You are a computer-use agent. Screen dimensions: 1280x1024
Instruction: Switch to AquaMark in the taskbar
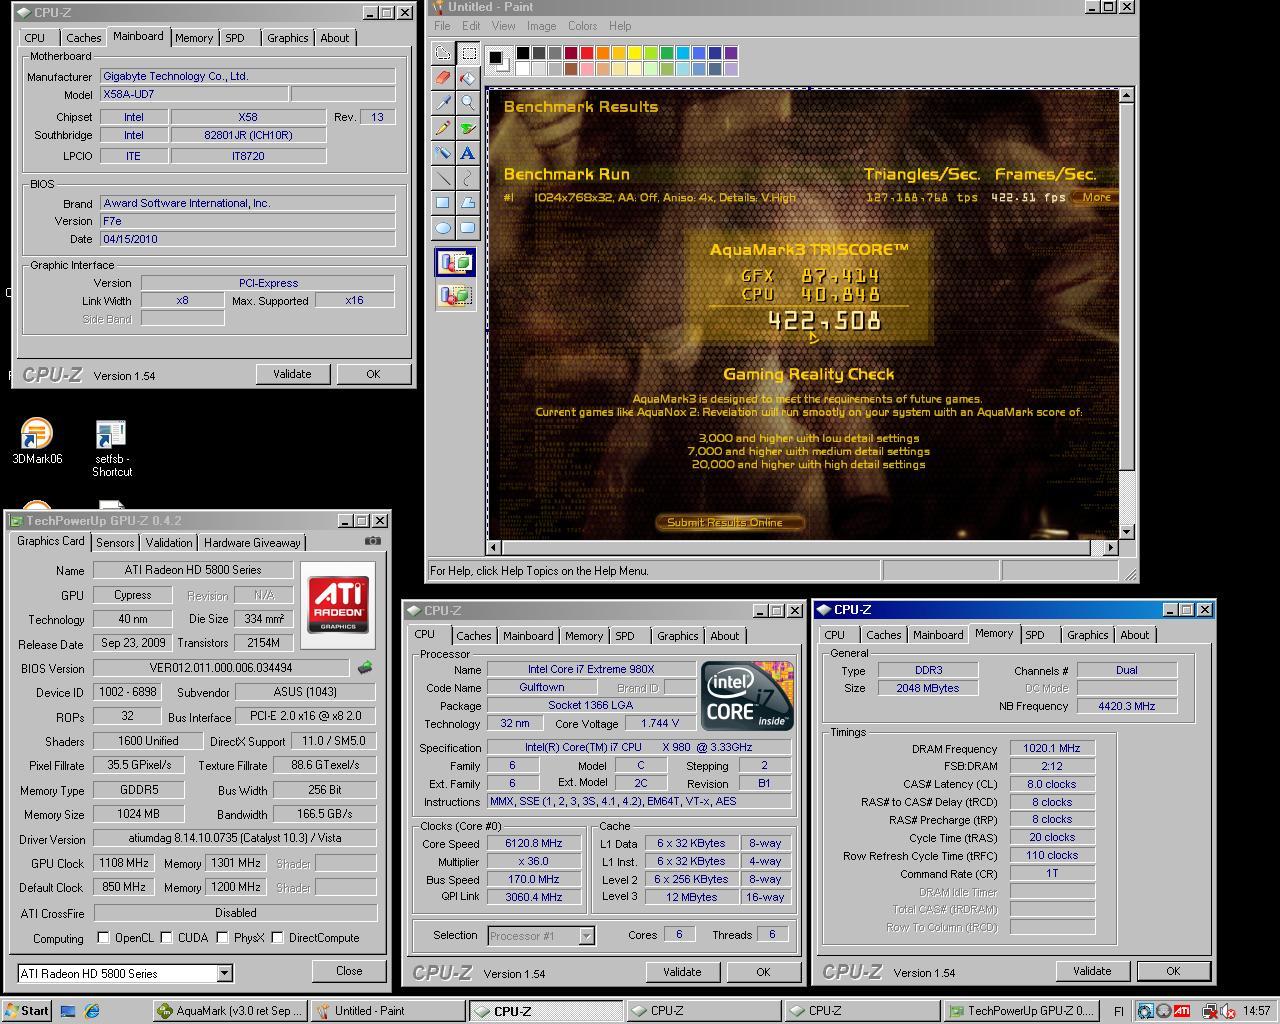coord(230,1011)
